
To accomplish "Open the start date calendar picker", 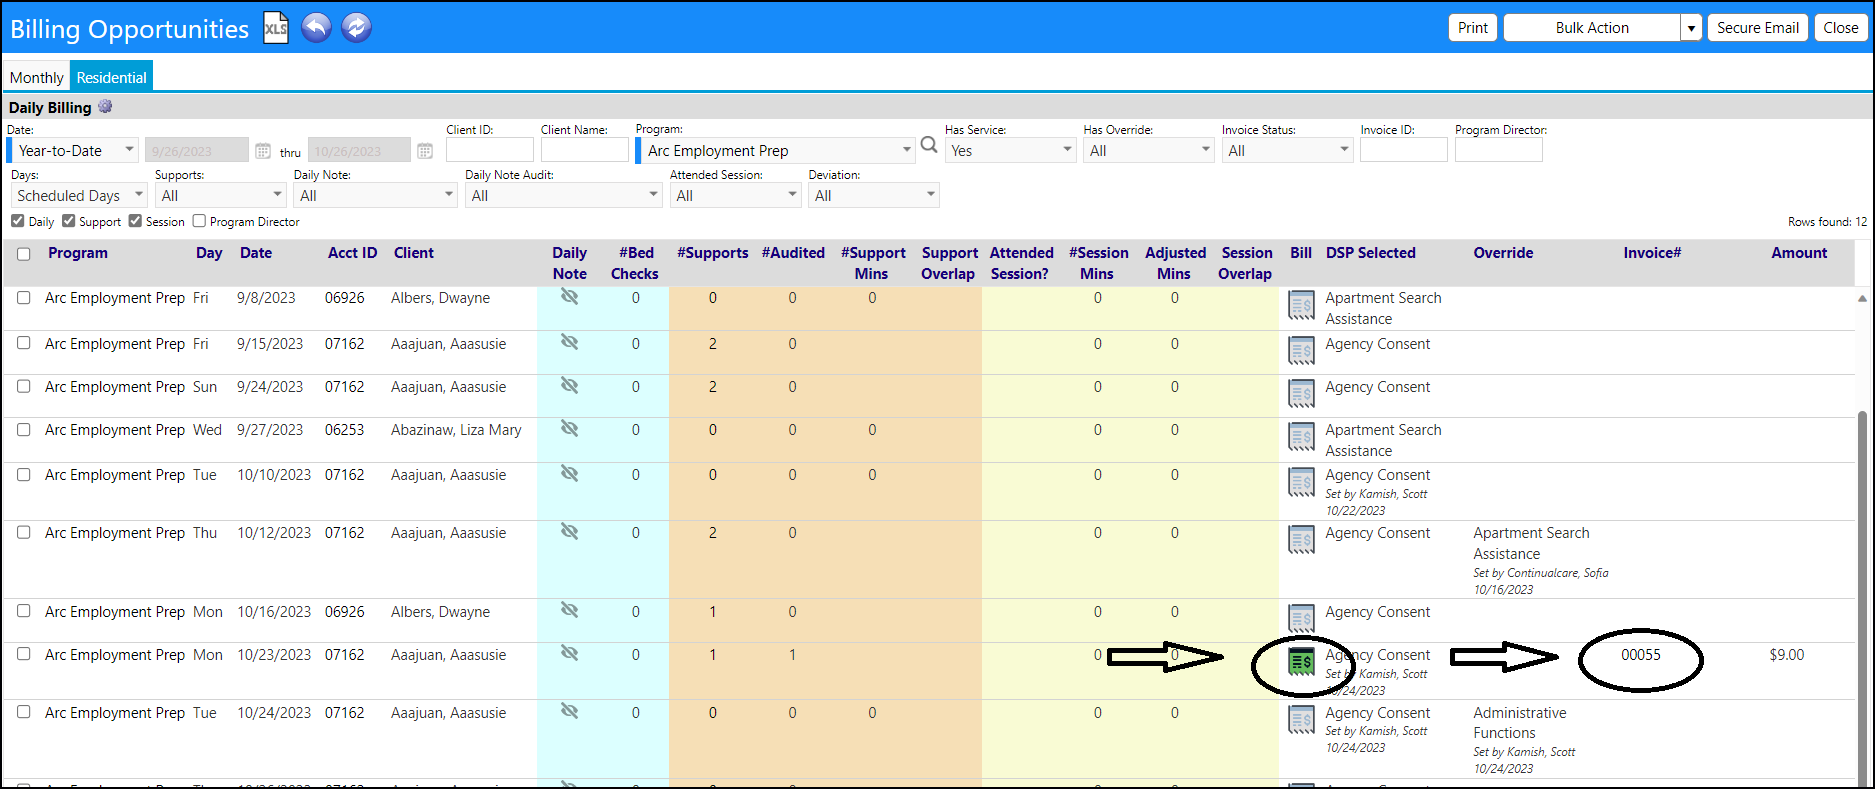I will coord(263,151).
